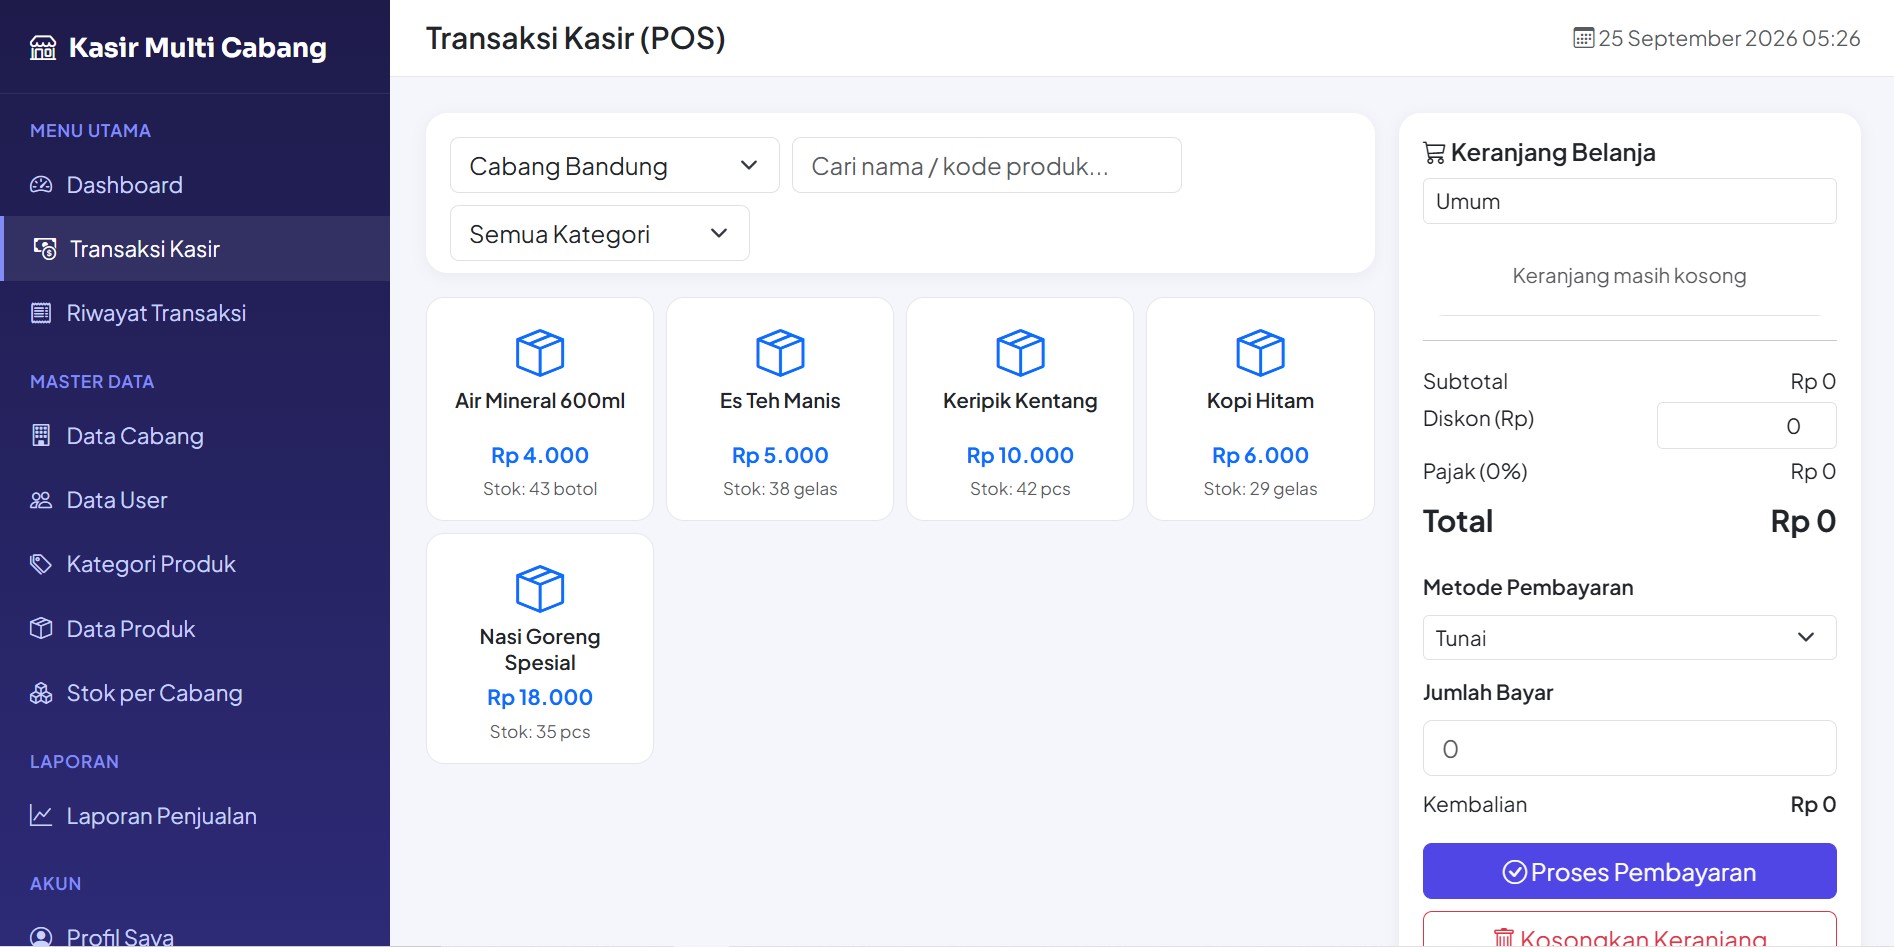Click the Keranjang masih kosong message
Viewport: 1894px width, 947px height.
tap(1629, 276)
